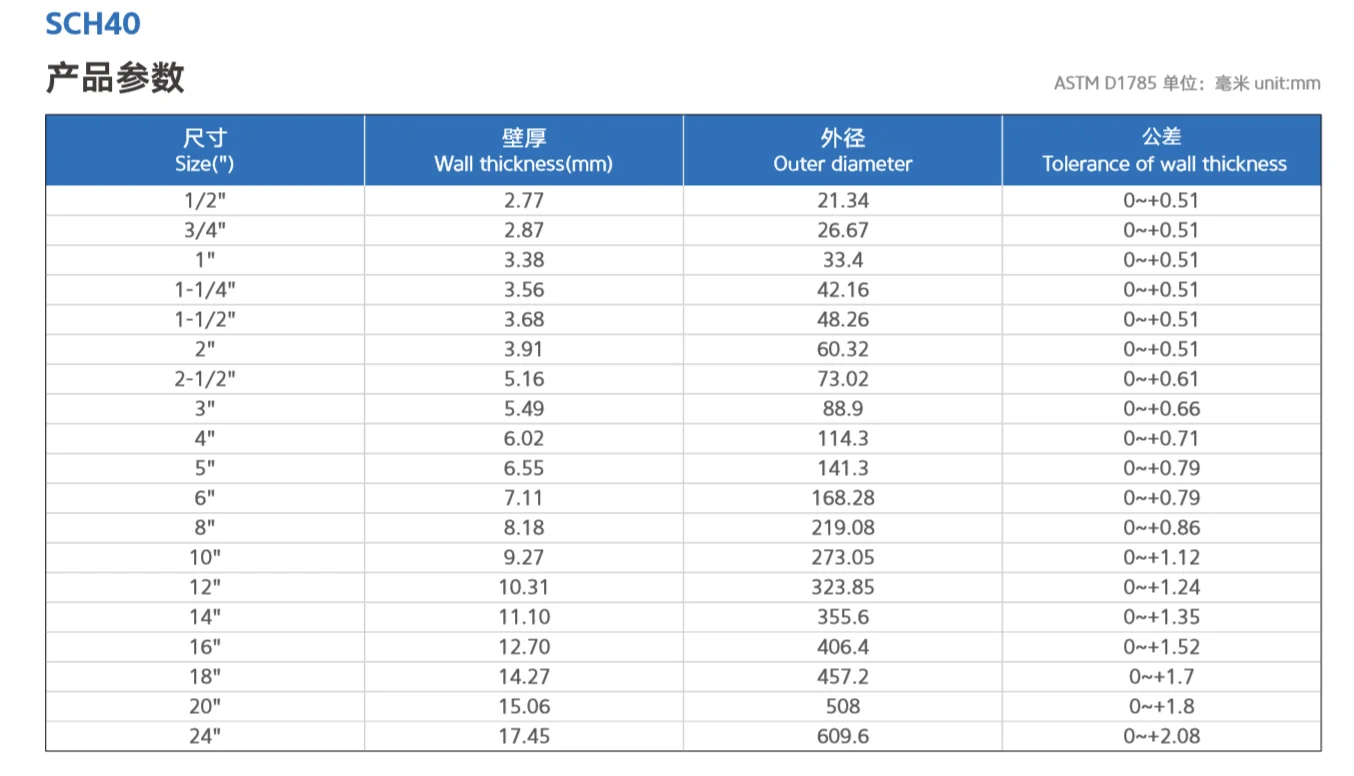Click the SCH40 heading
The width and height of the screenshot is (1354, 776).
click(93, 23)
